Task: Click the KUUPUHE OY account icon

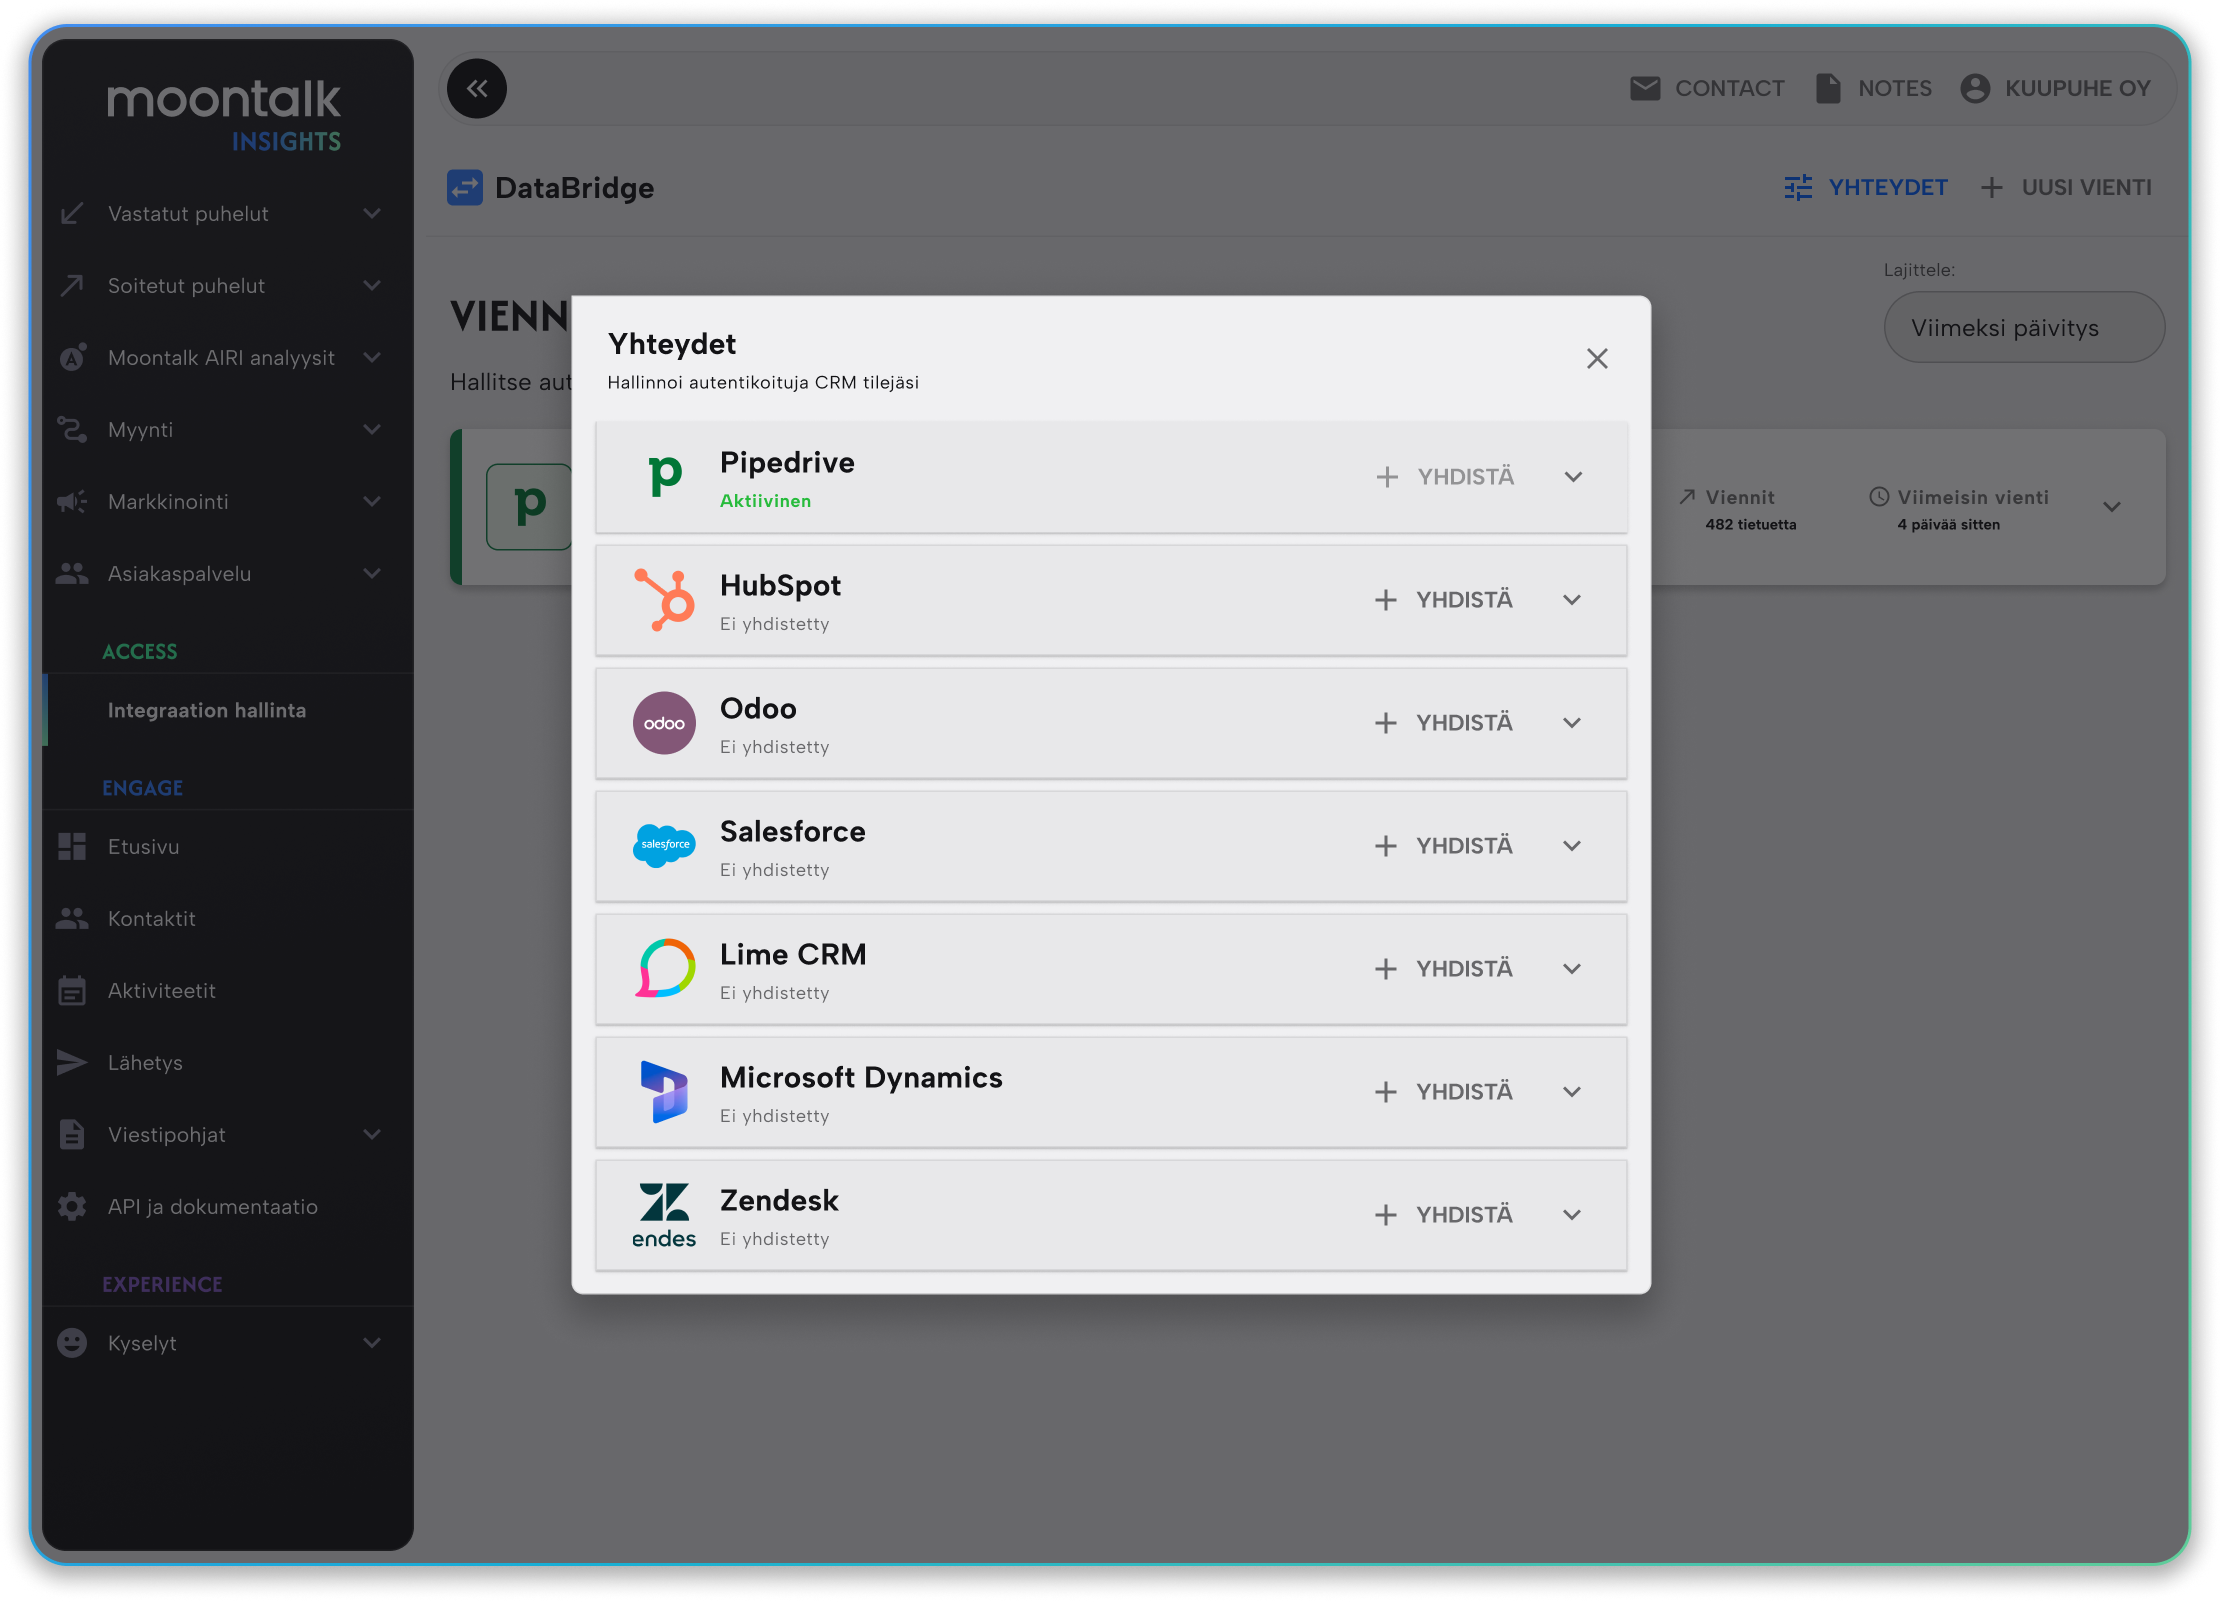Action: coord(1975,88)
